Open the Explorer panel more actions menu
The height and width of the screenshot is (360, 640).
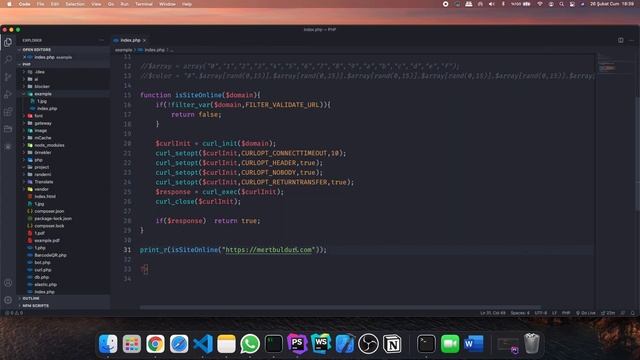coord(102,40)
